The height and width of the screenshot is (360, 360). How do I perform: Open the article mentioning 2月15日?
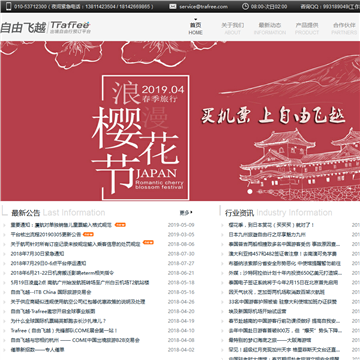pos(283,283)
